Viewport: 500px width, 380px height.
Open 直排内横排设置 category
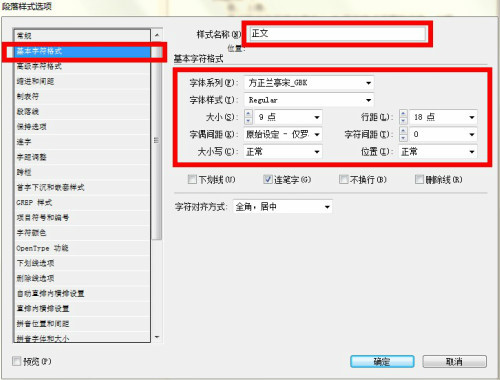[x=82, y=309]
